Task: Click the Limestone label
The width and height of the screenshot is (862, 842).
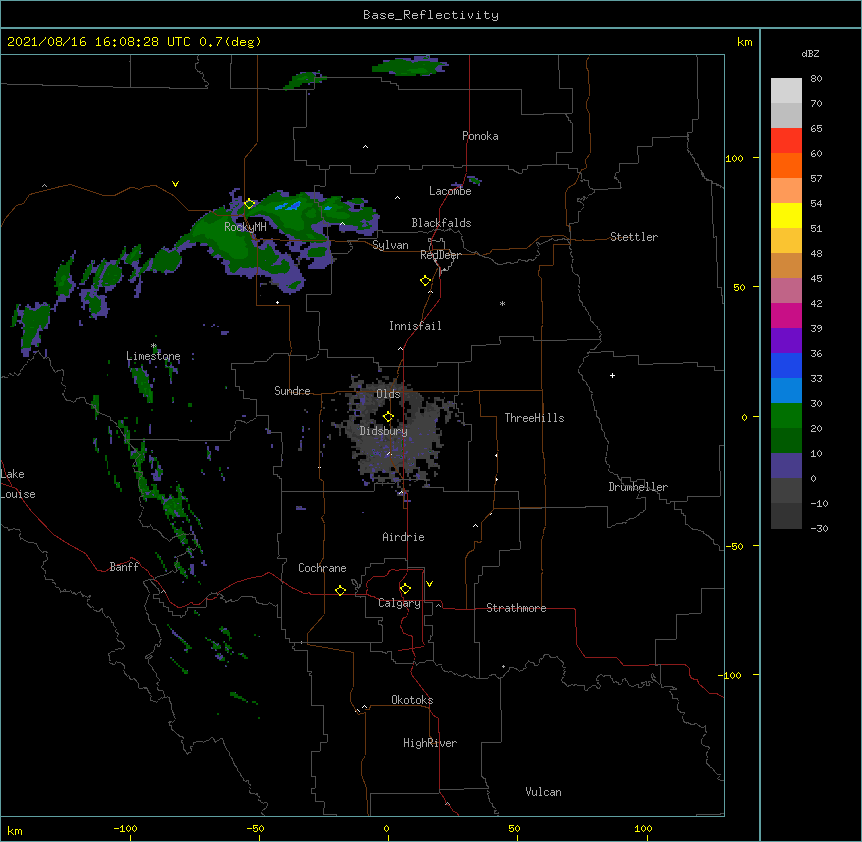Action: [153, 356]
